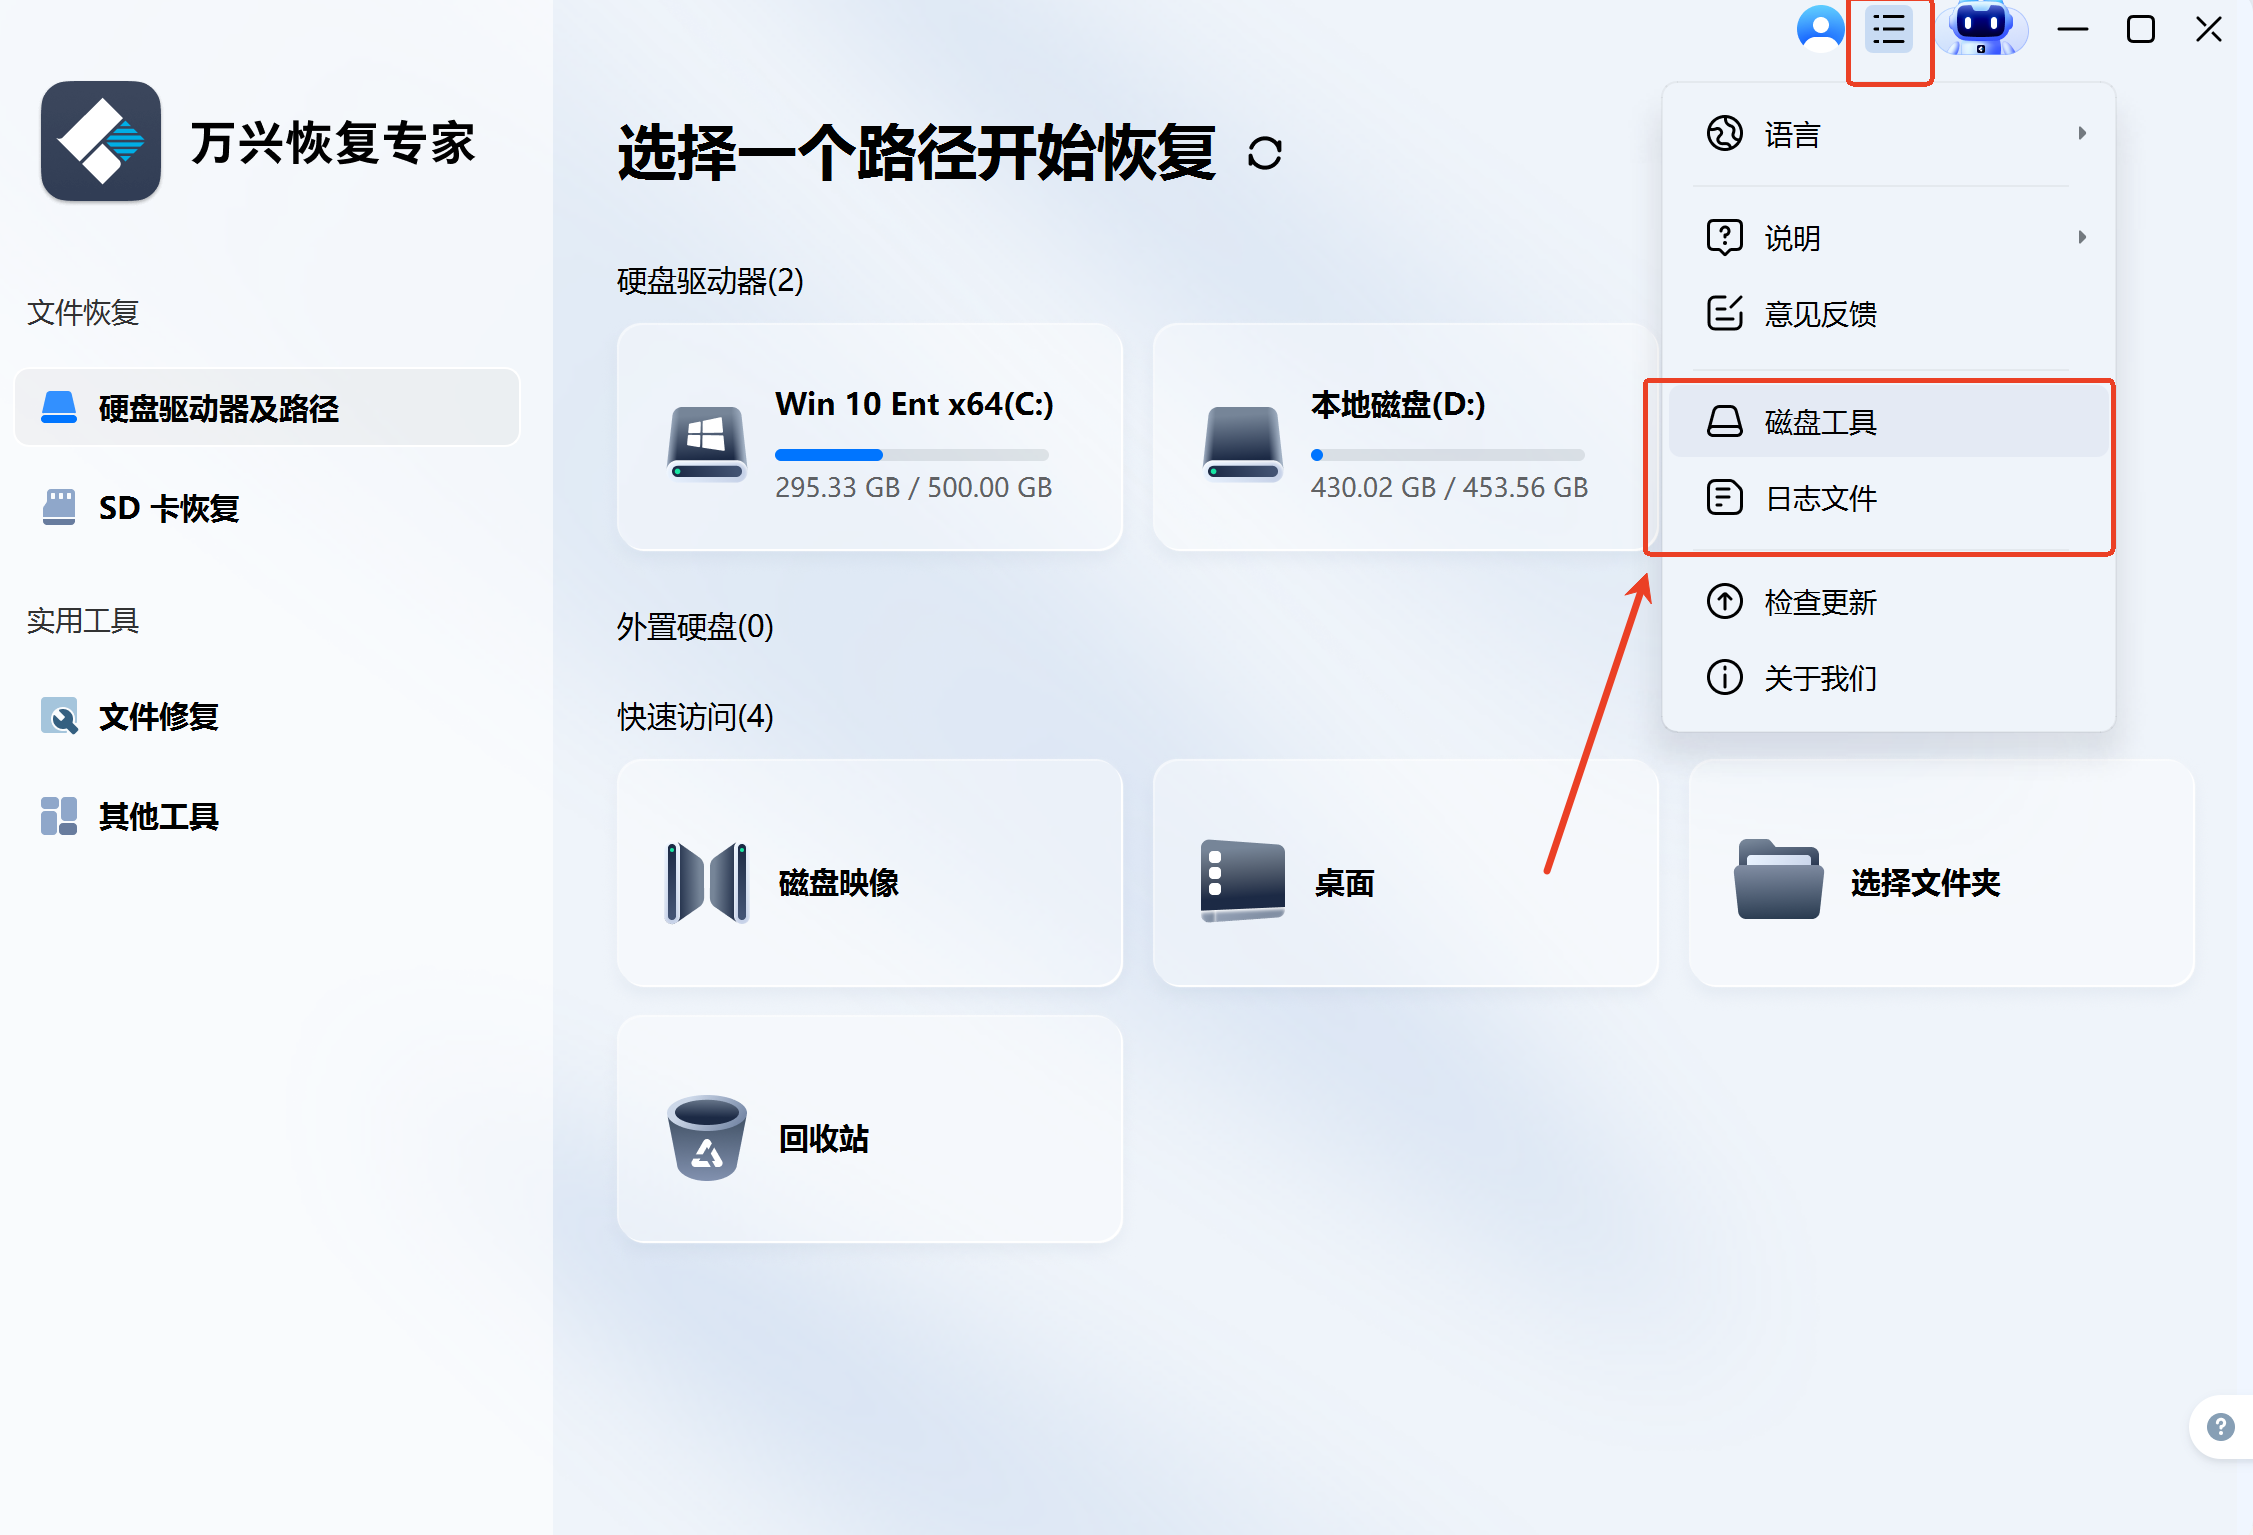Click the C: drive usage bar

pyautogui.click(x=912, y=455)
